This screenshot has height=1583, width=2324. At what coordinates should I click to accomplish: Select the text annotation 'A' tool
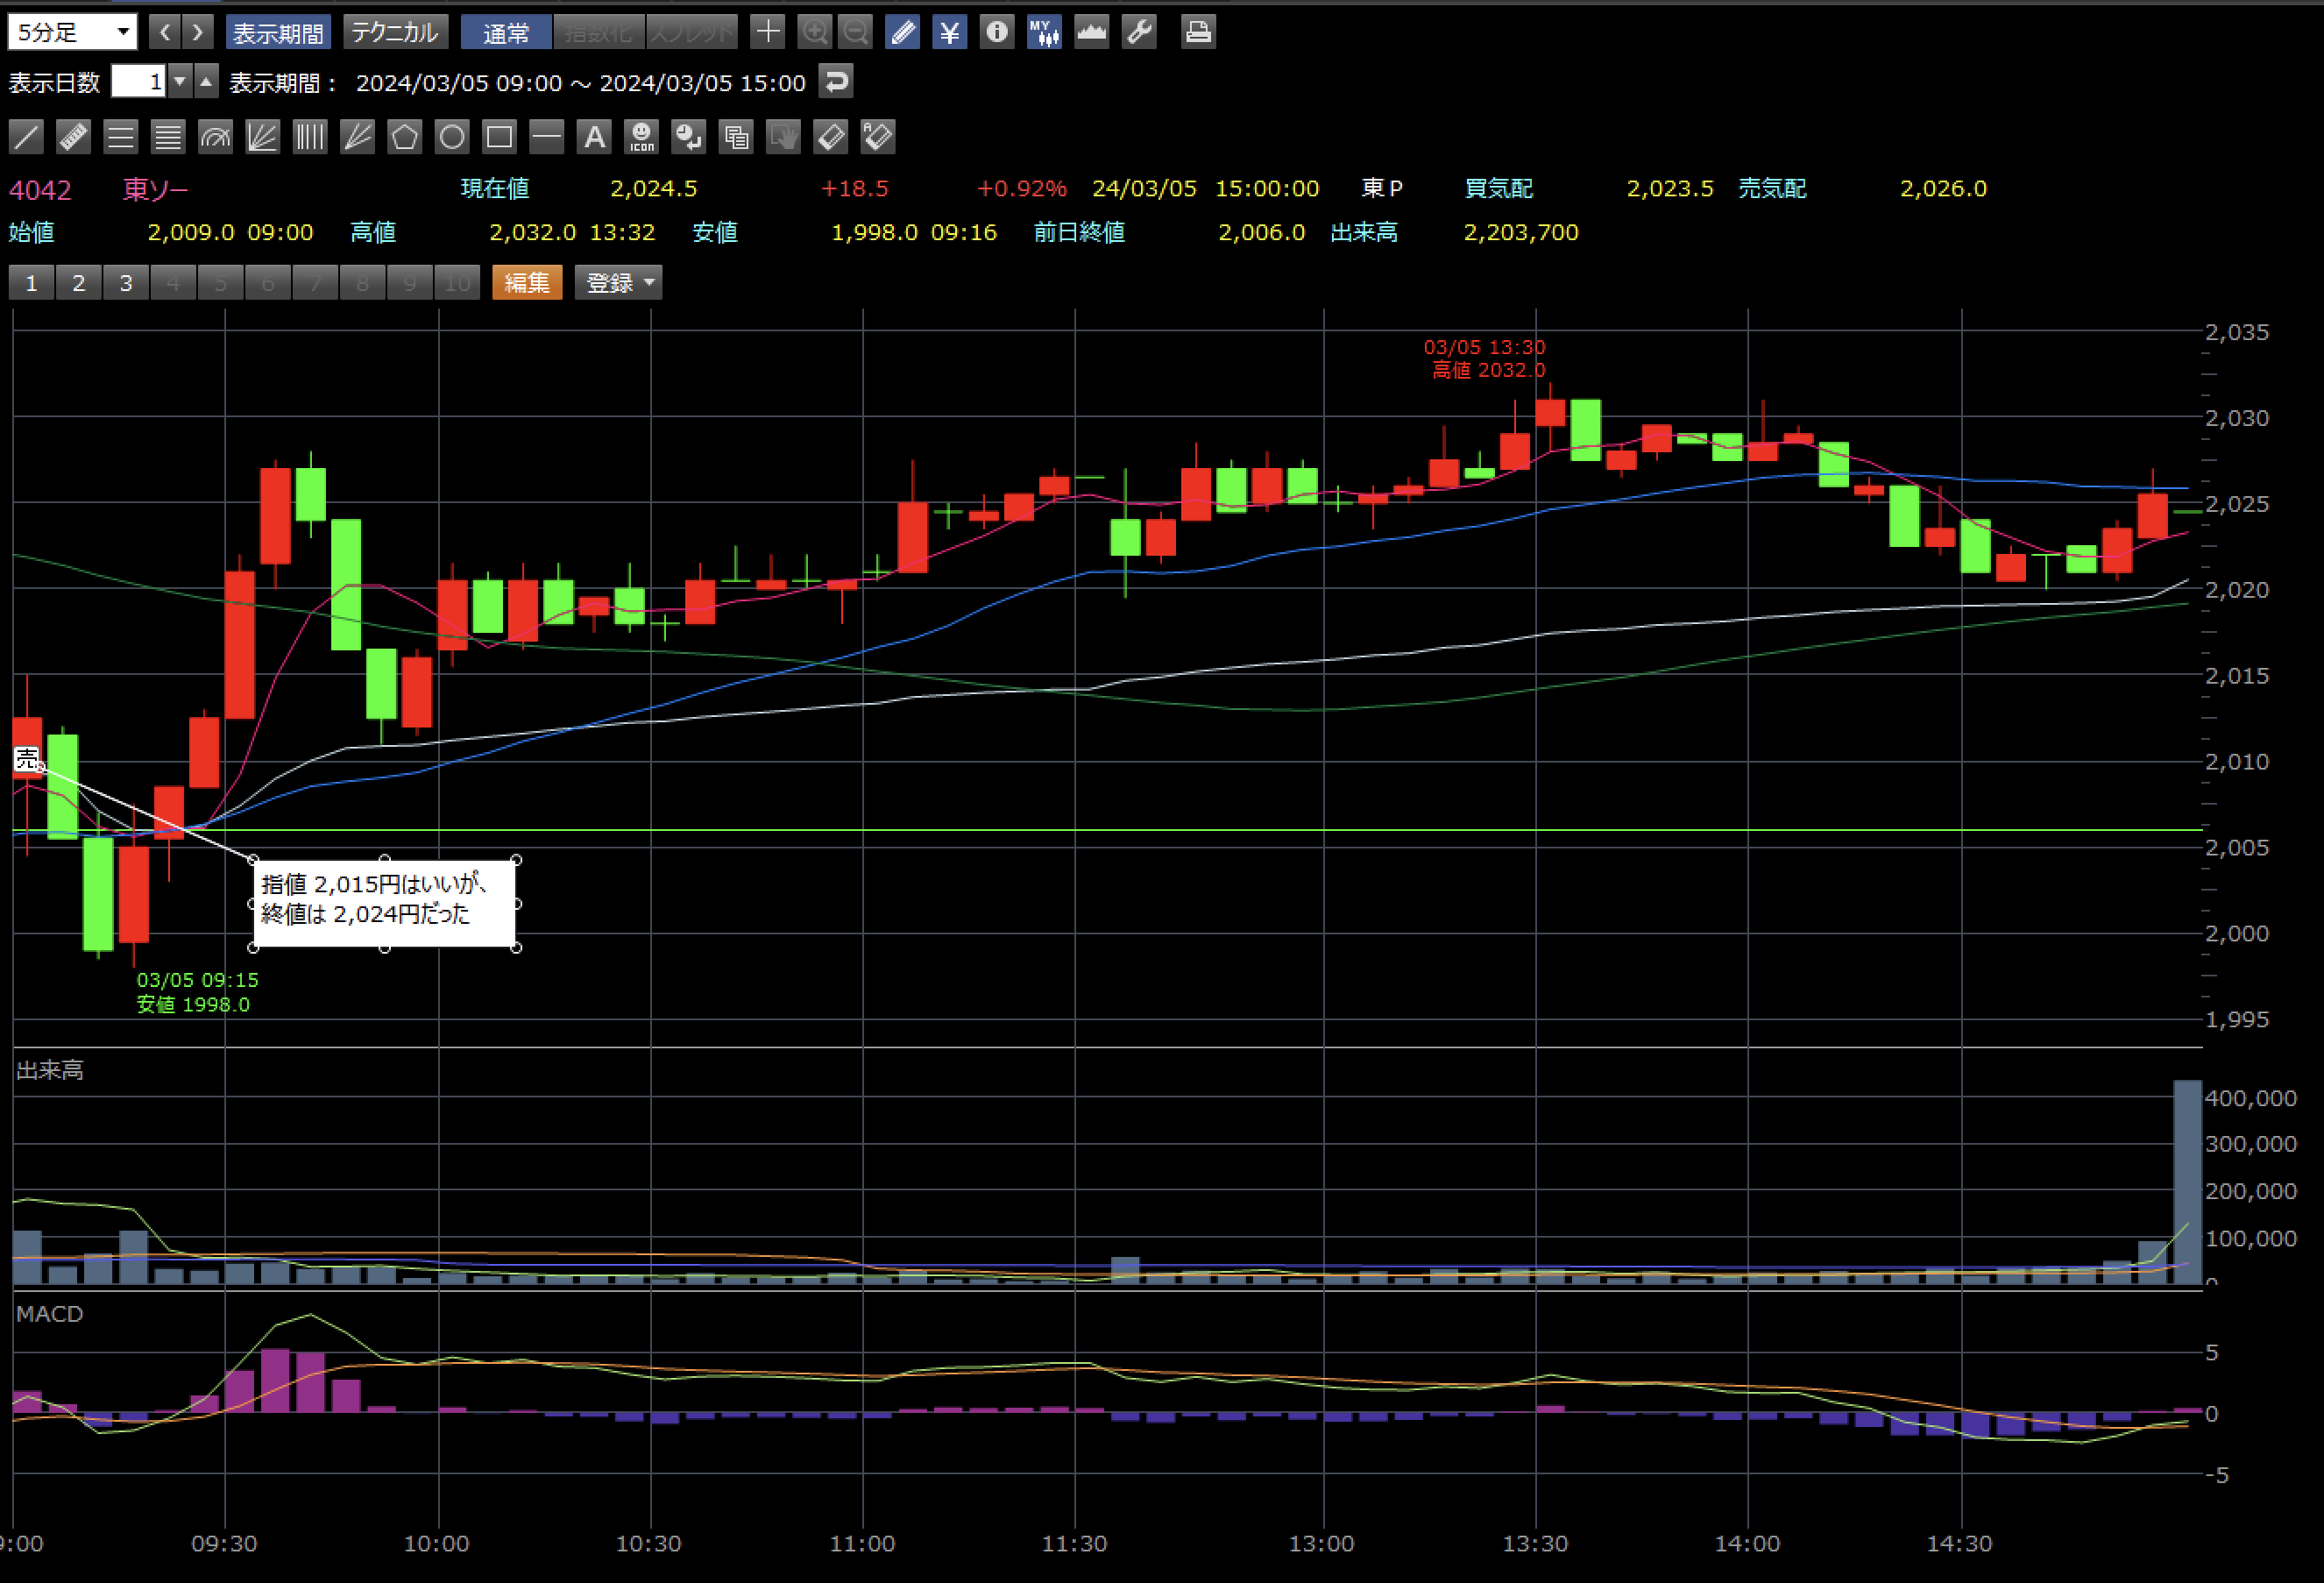594,137
